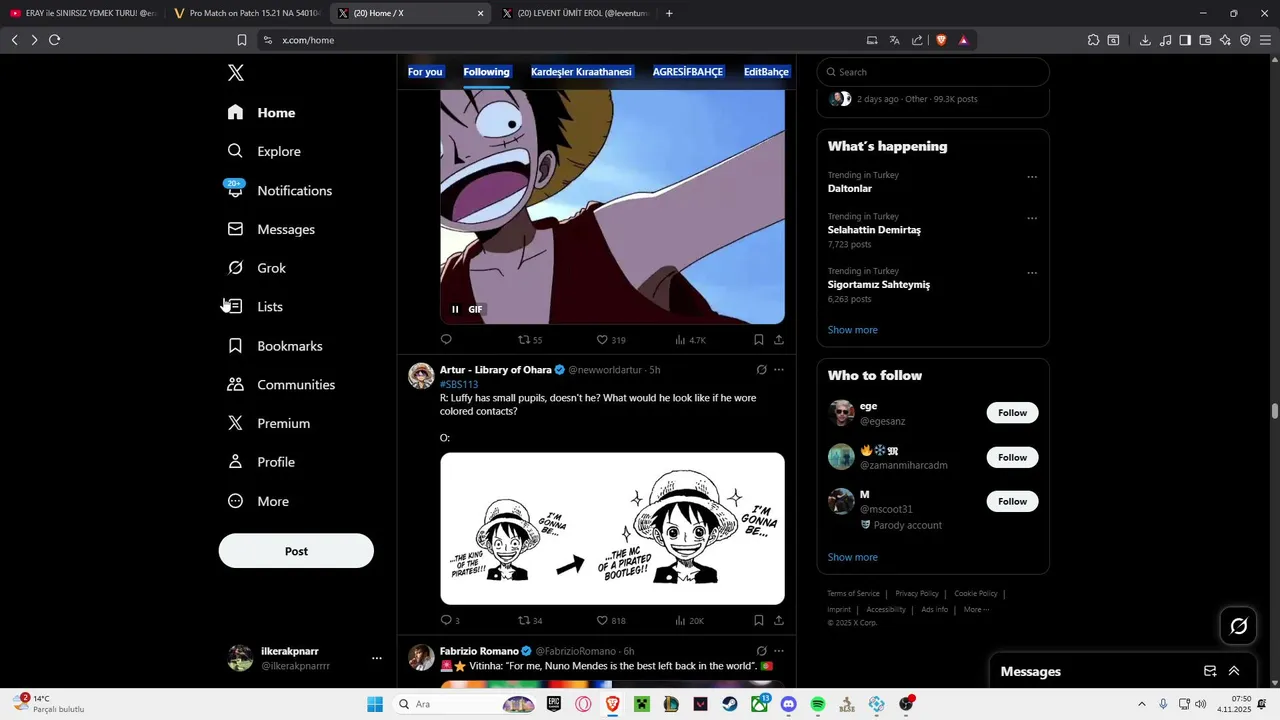Open the More sidebar menu
Image resolution: width=1280 pixels, height=720 pixels.
[258, 501]
